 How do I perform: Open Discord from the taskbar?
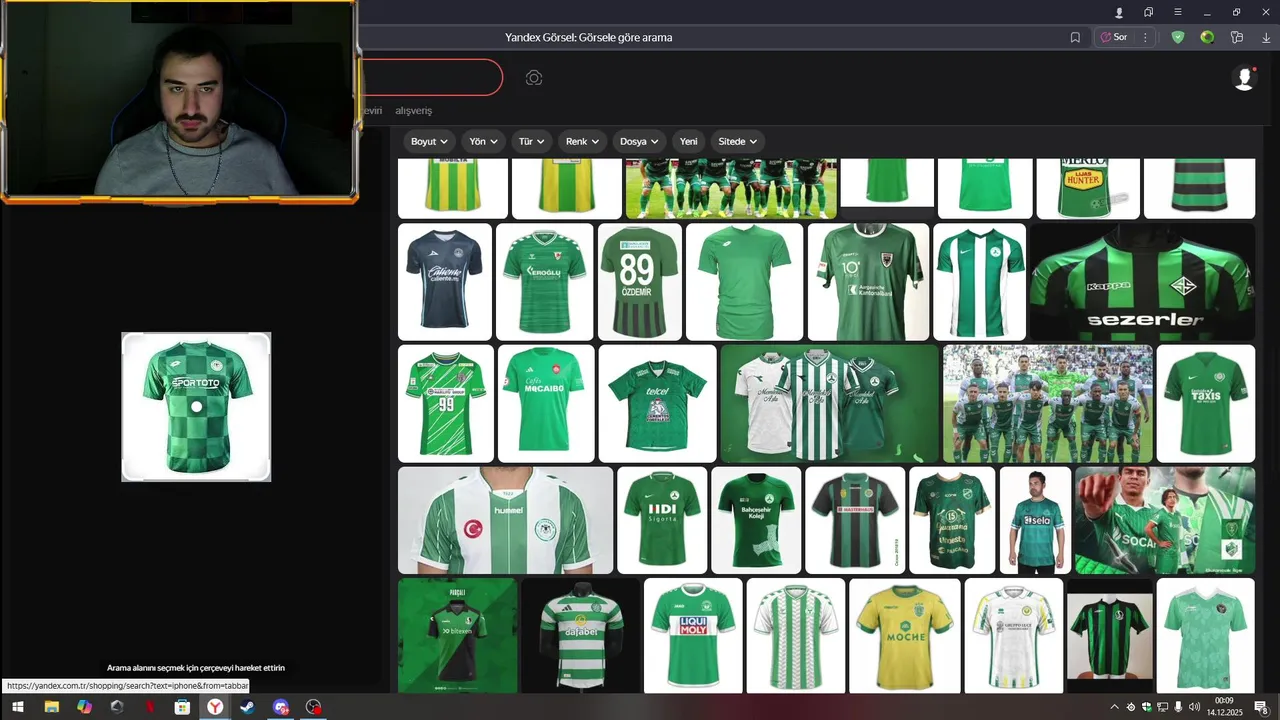tap(281, 707)
